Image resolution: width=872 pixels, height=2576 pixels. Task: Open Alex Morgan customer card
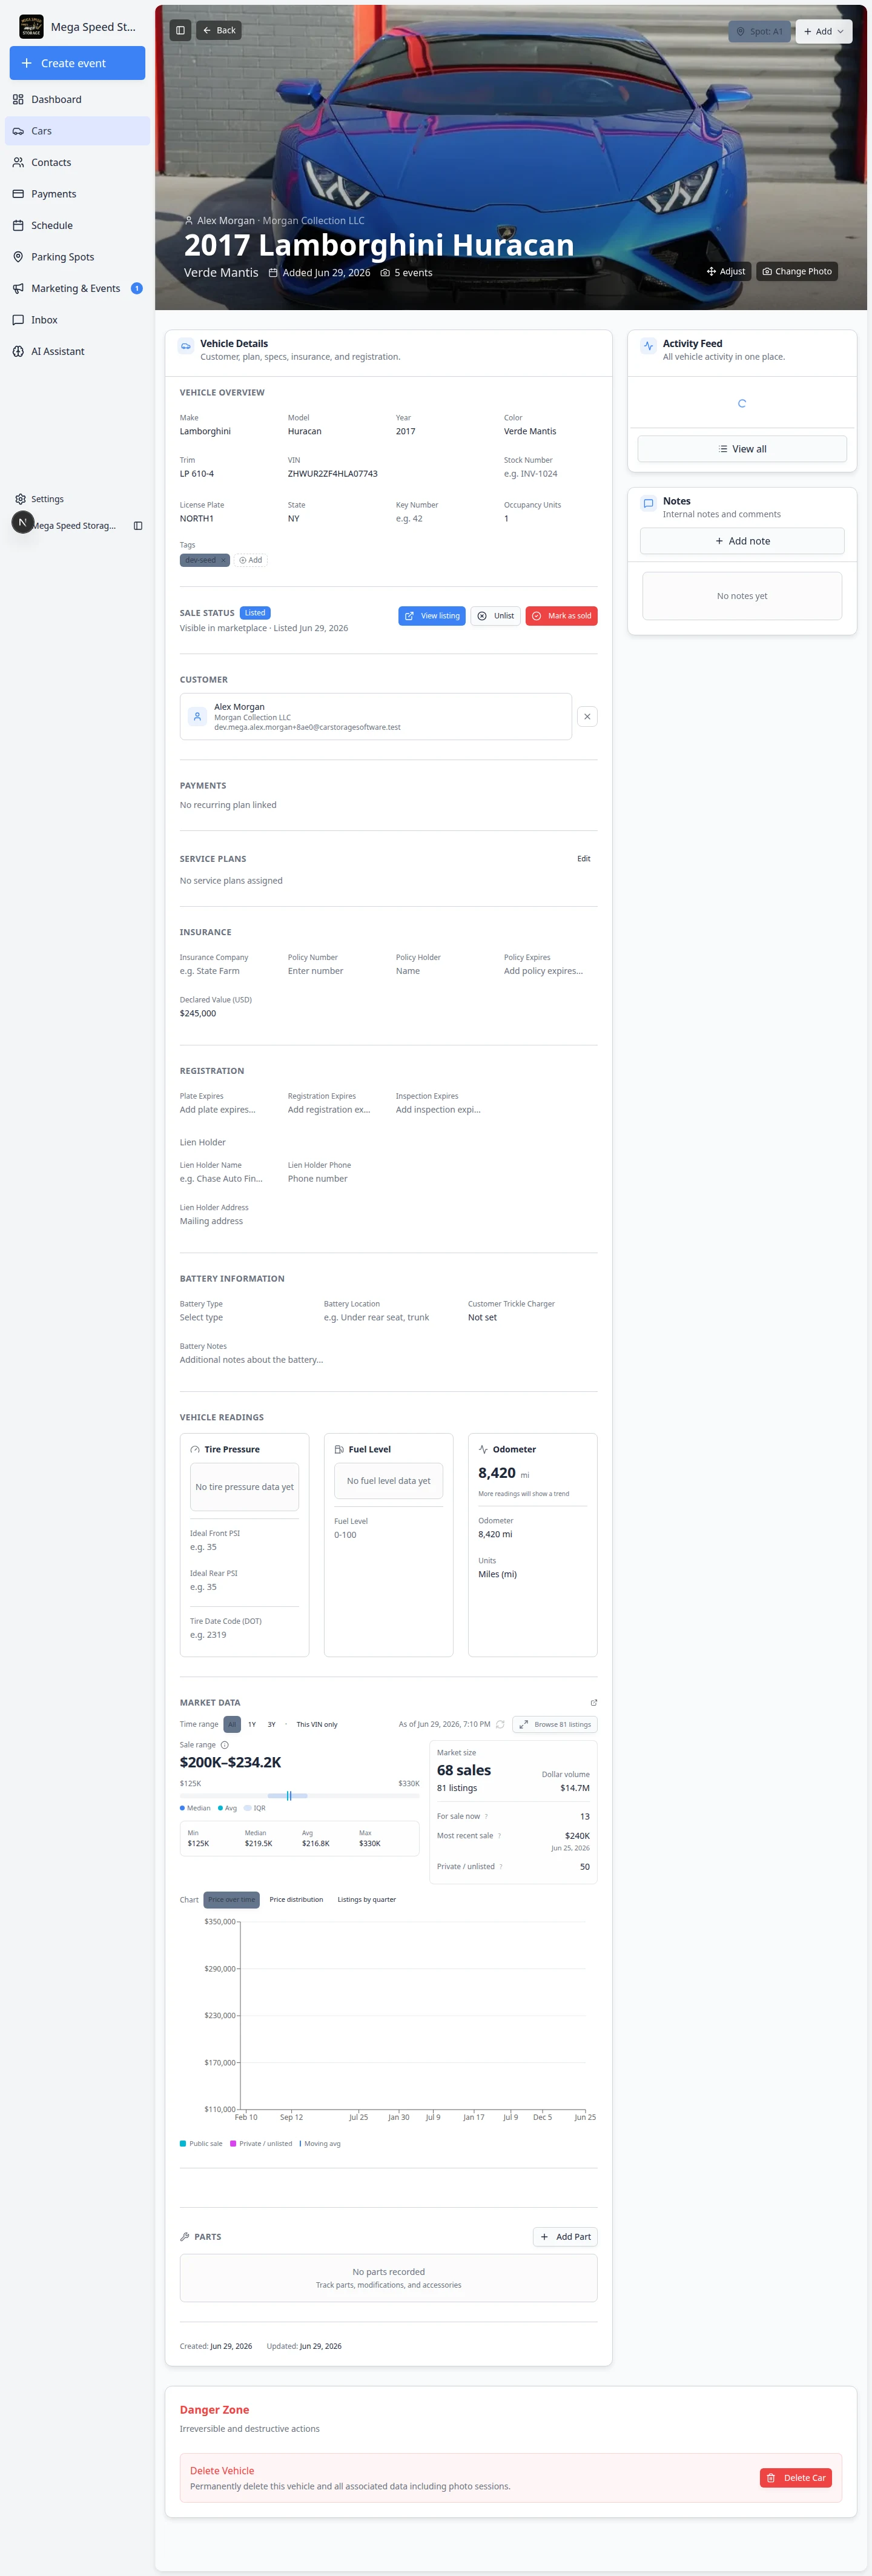pyautogui.click(x=376, y=717)
